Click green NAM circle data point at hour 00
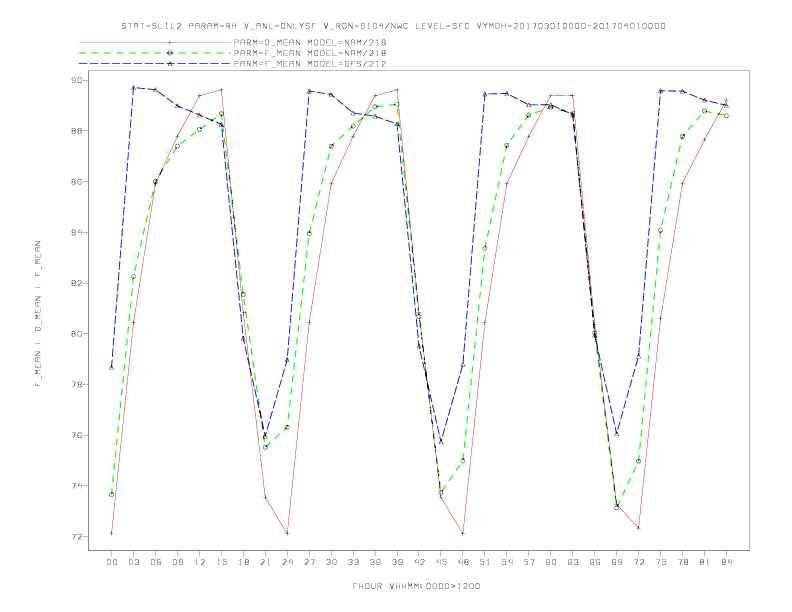This screenshot has height=612, width=792. [x=112, y=494]
